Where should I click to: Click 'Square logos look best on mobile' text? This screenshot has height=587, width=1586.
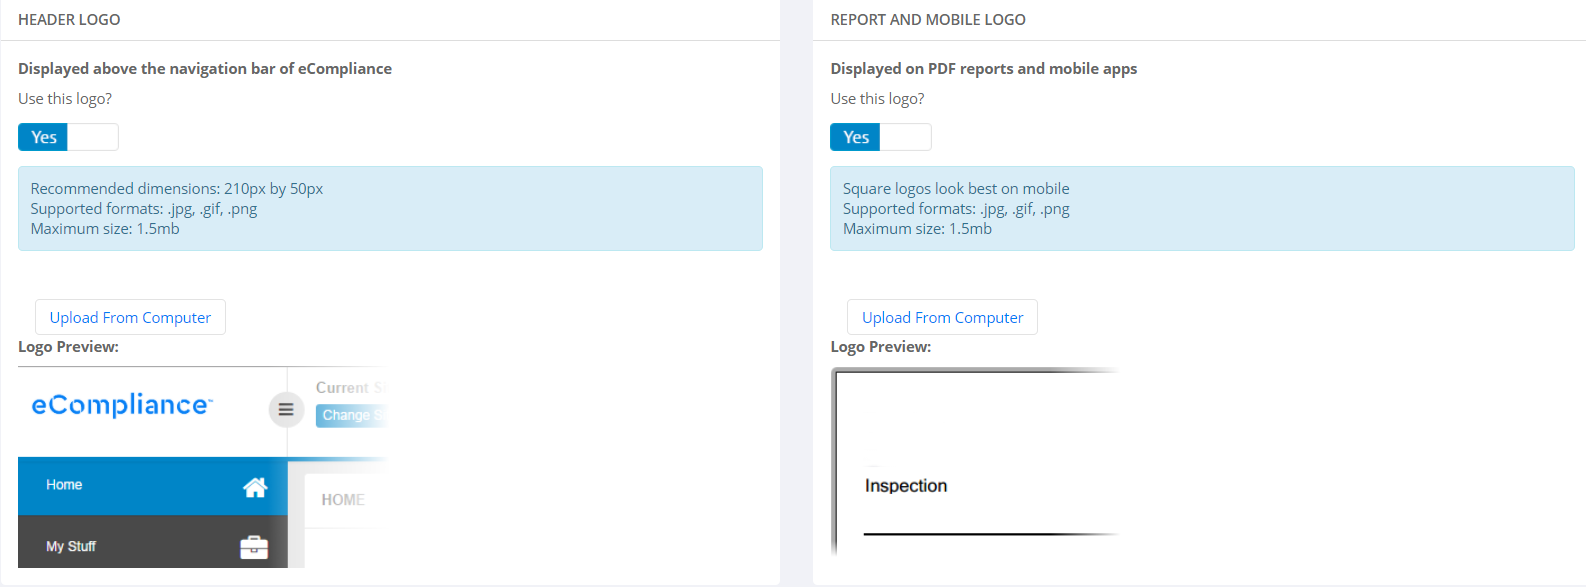(x=956, y=188)
